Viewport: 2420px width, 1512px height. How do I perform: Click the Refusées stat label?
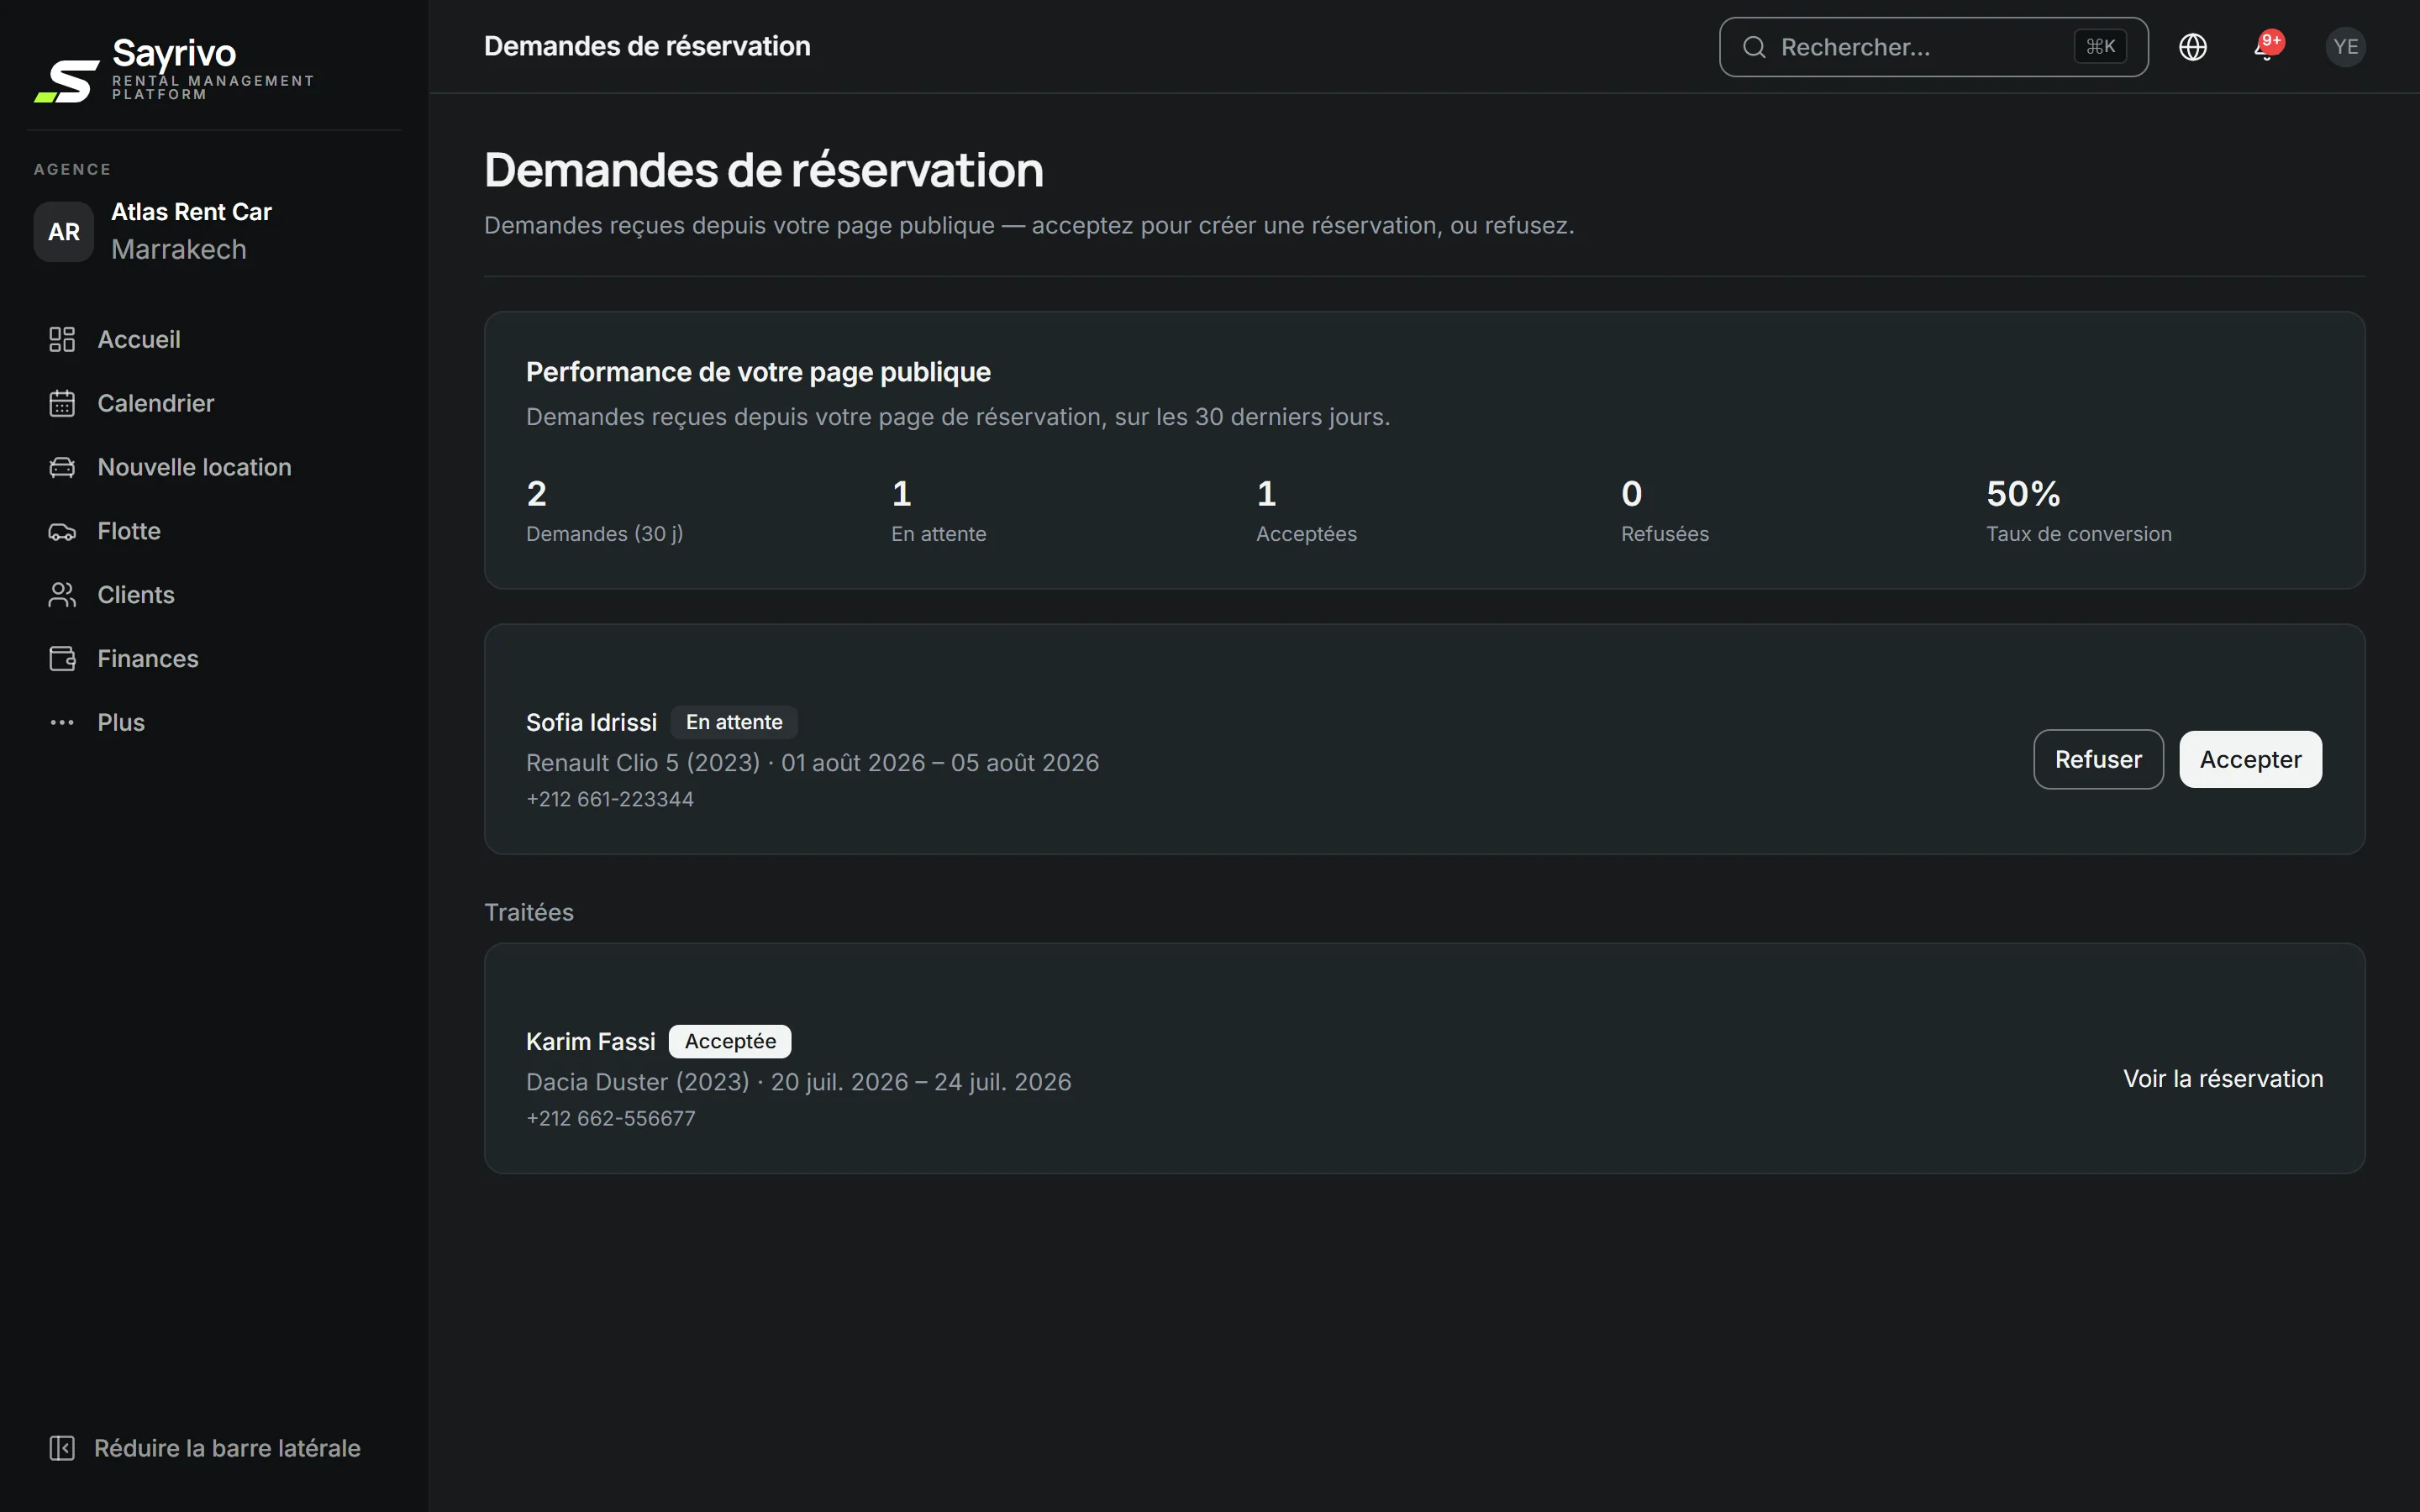click(x=1665, y=534)
